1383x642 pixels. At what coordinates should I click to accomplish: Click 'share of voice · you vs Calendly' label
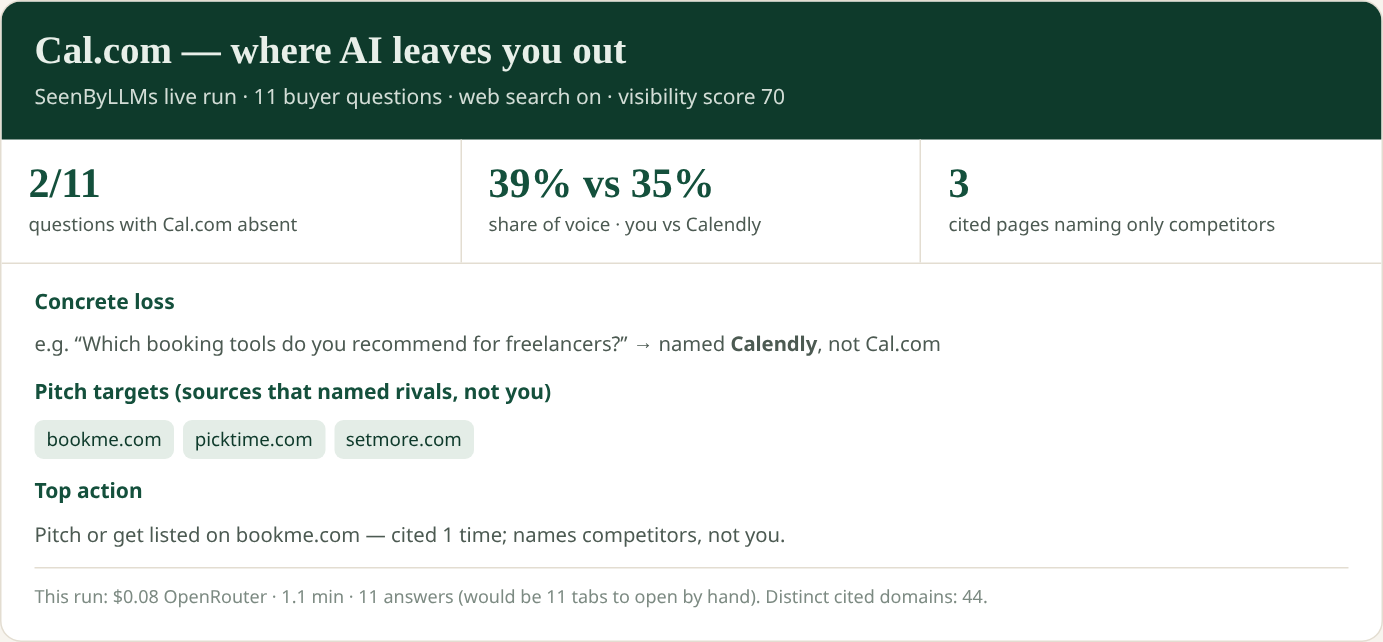pos(625,224)
